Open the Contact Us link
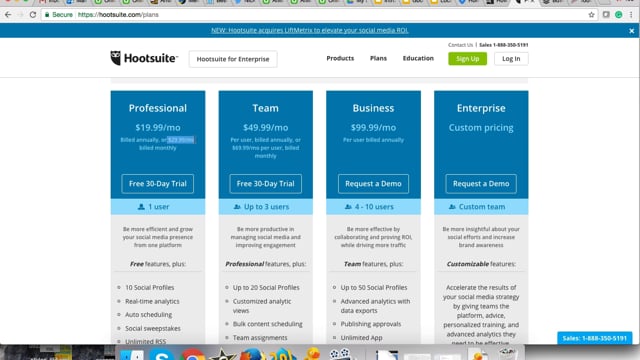Image resolution: width=640 pixels, height=360 pixels. (460, 45)
